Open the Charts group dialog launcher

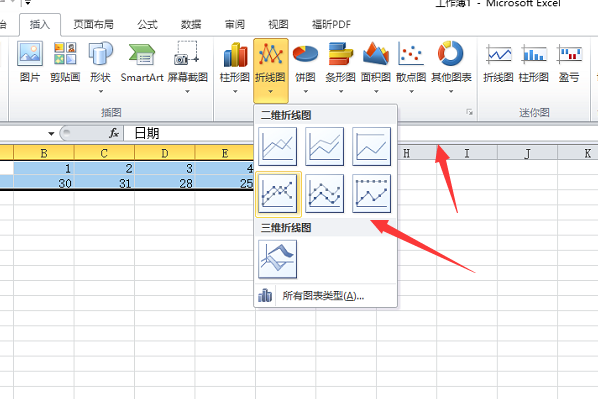tap(469, 112)
